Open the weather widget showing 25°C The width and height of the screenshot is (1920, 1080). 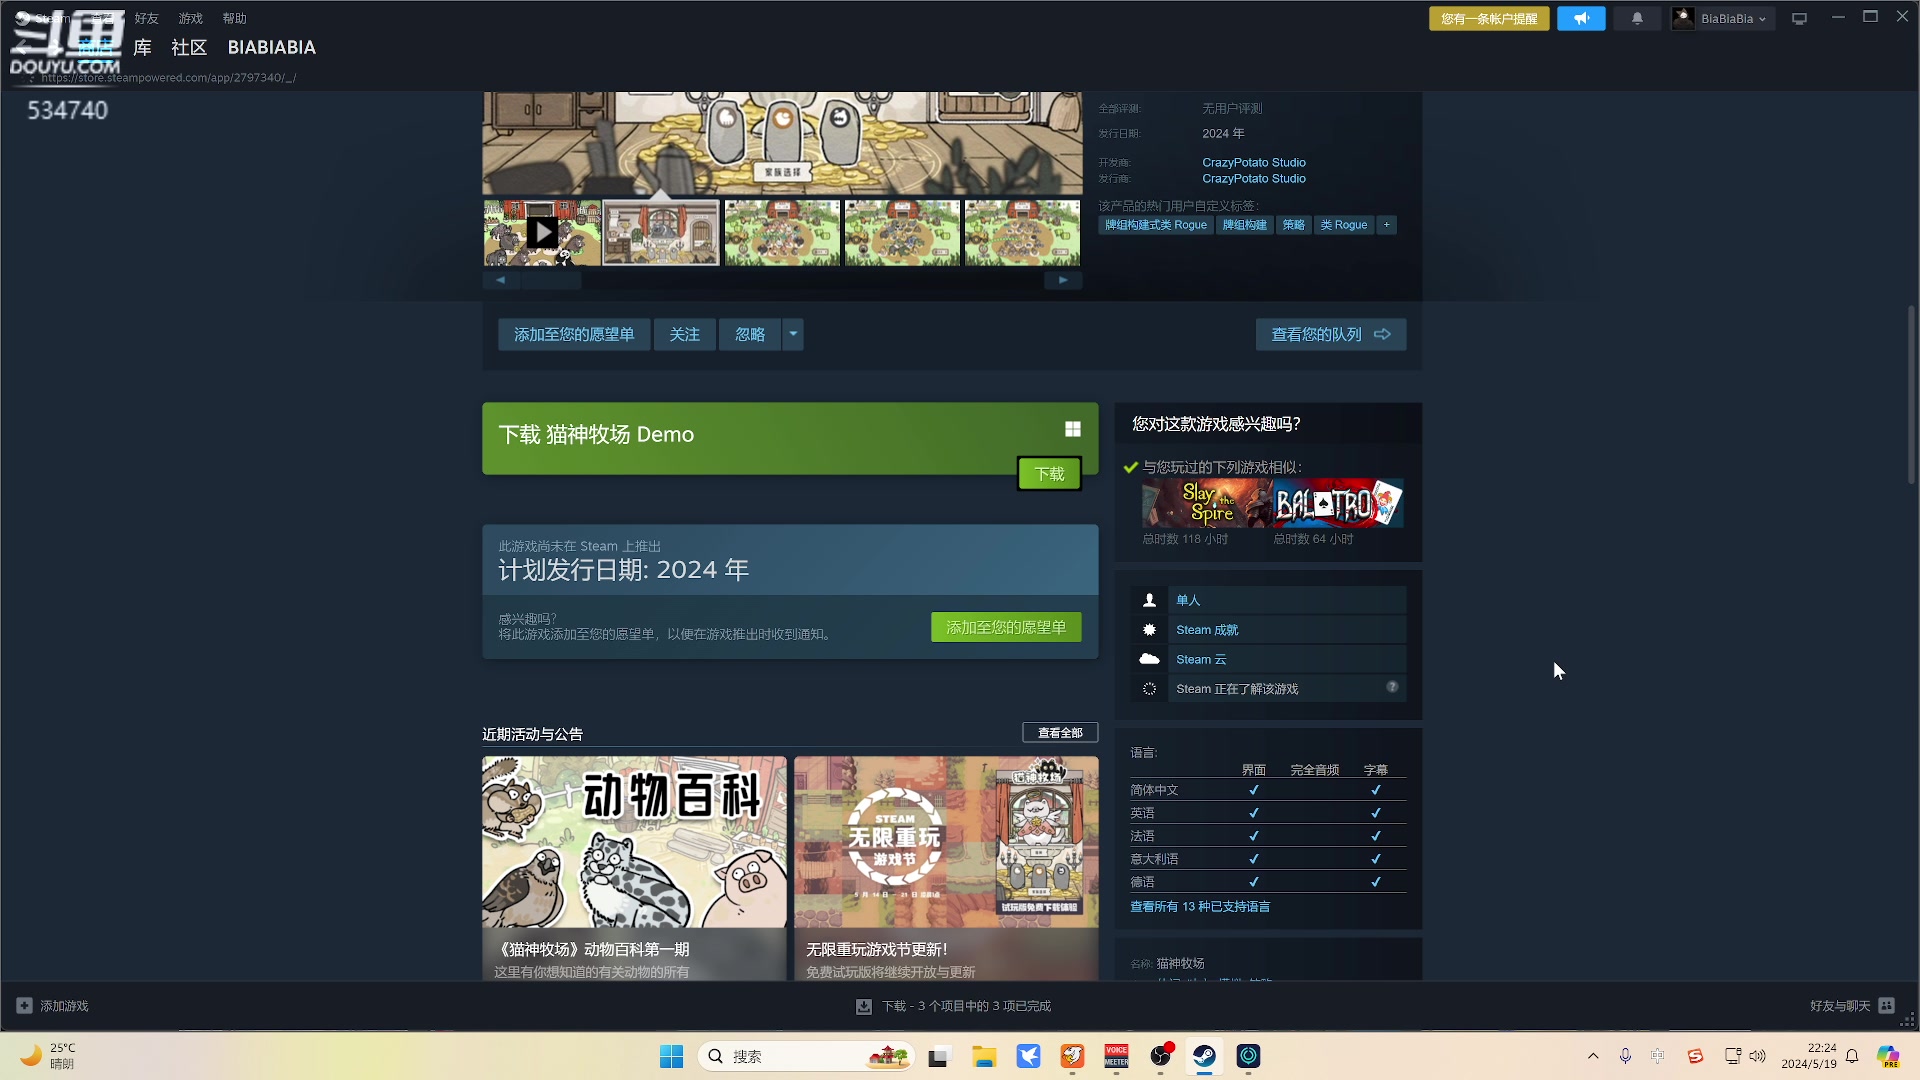coord(49,1056)
